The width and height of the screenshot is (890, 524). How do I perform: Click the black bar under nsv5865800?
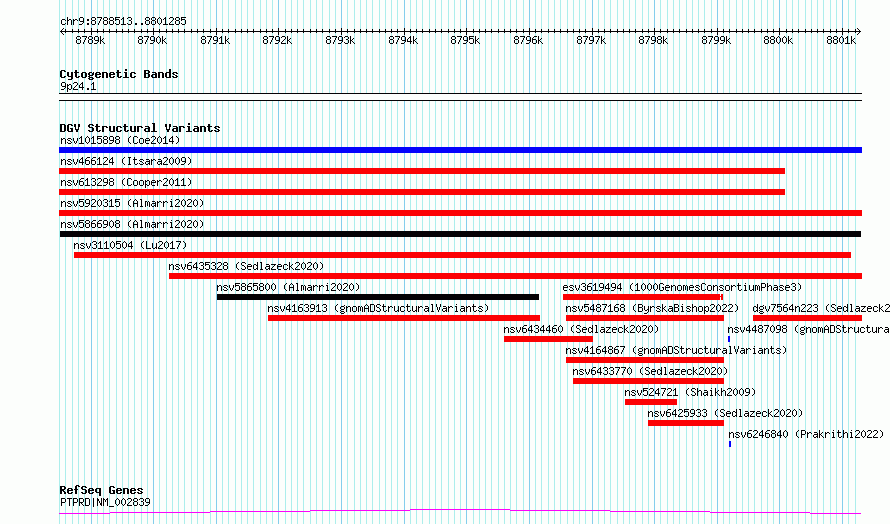(377, 297)
